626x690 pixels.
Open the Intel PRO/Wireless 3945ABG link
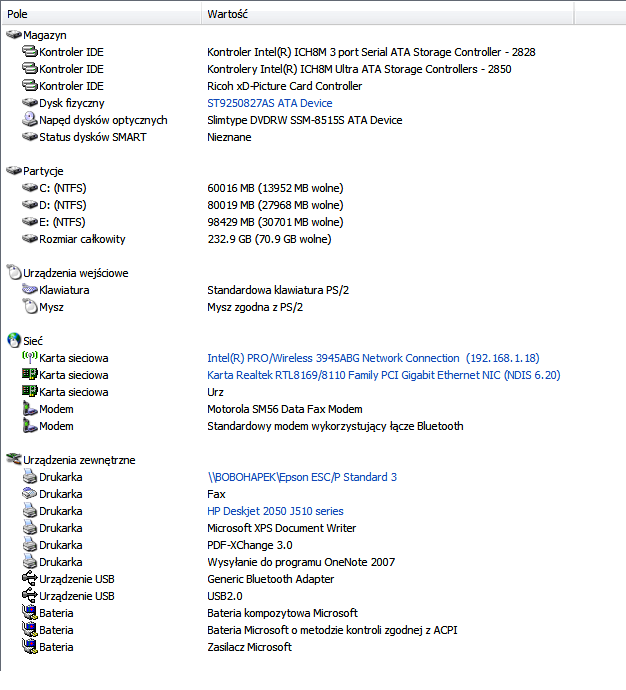click(373, 358)
